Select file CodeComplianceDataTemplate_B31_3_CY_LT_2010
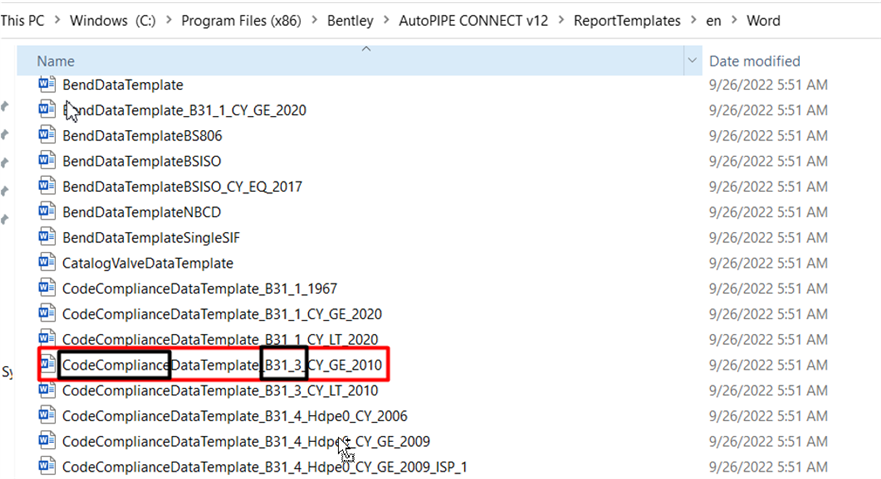Image resolution: width=881 pixels, height=479 pixels. pyautogui.click(x=220, y=390)
